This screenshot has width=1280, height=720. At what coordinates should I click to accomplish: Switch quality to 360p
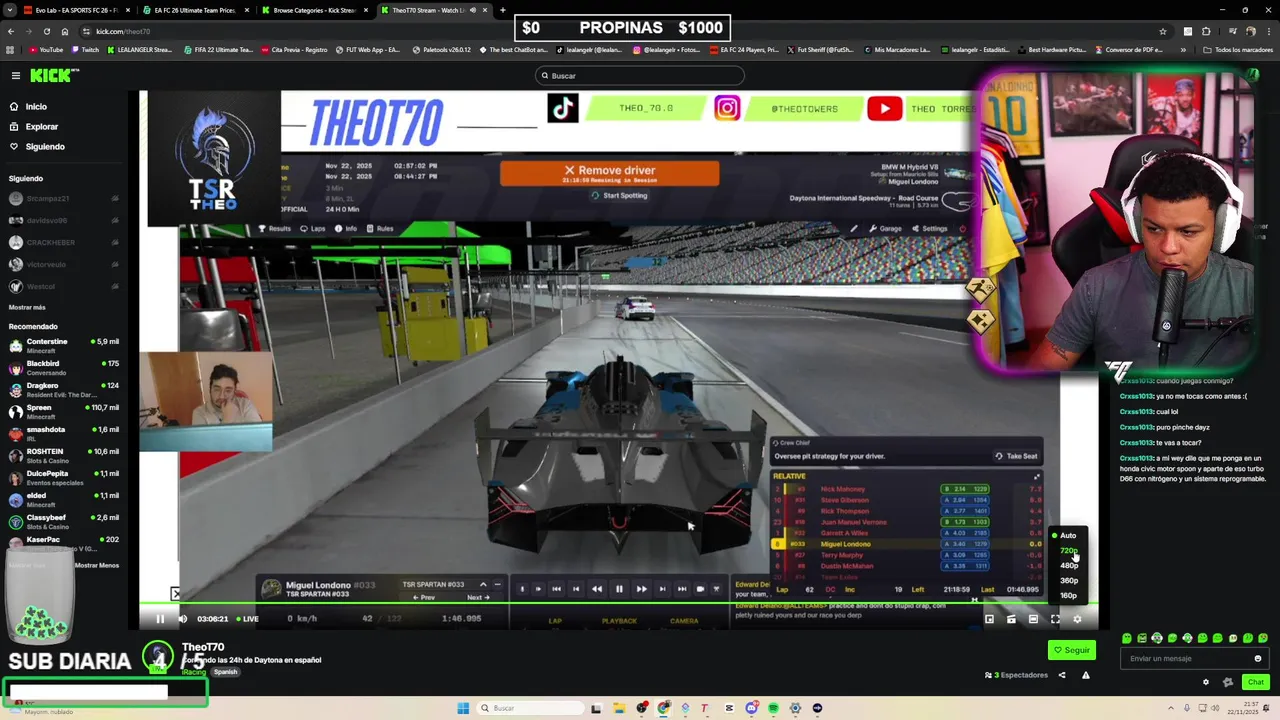point(1068,580)
